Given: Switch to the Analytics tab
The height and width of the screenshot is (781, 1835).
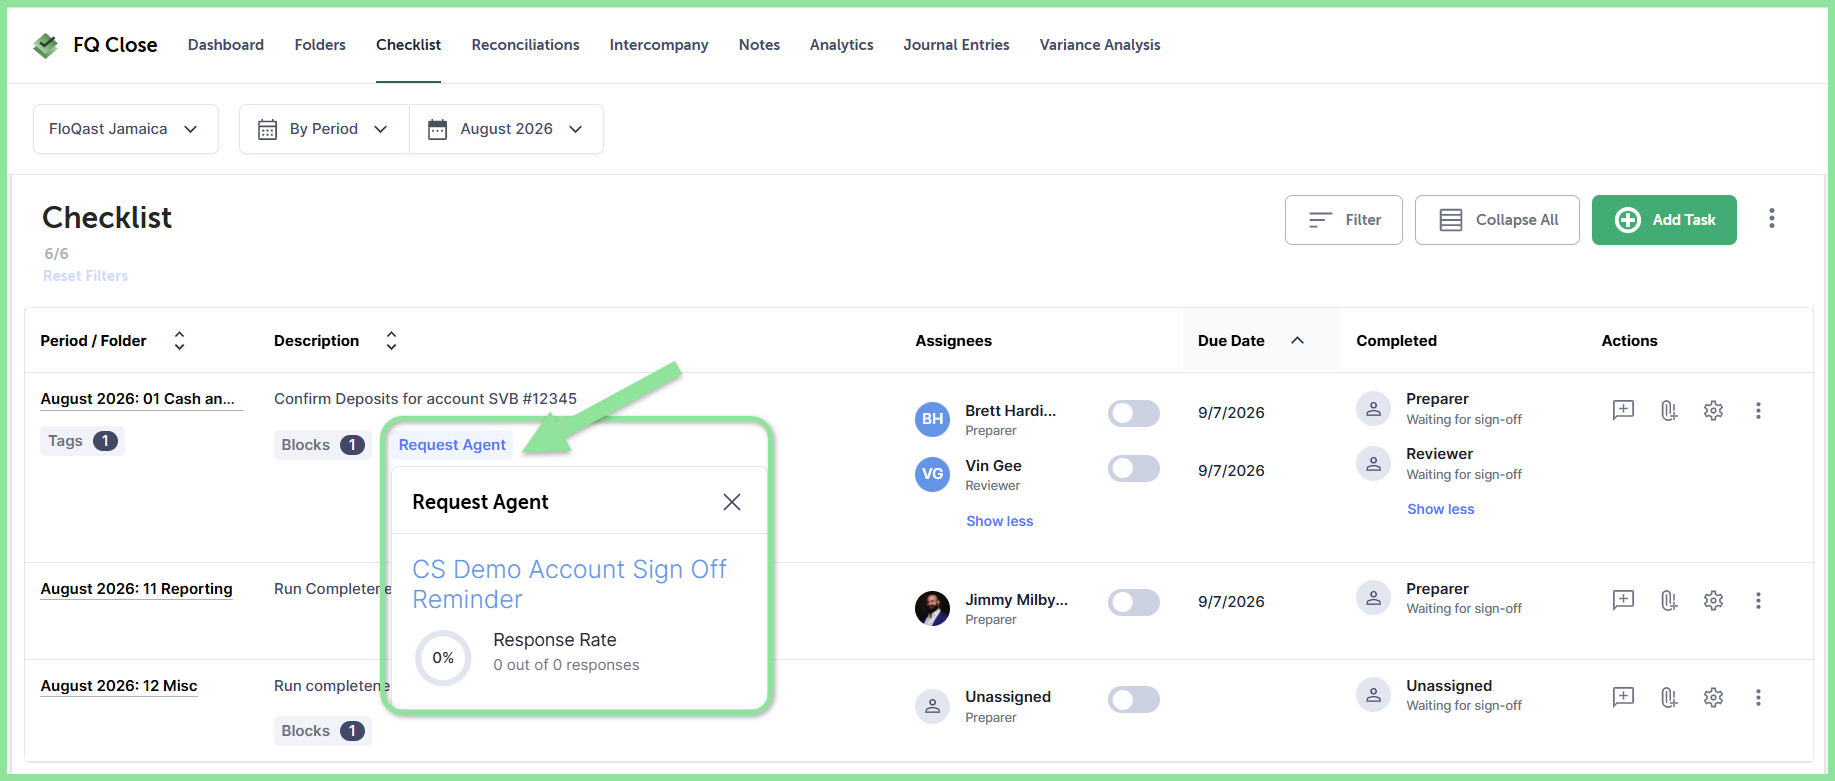Looking at the screenshot, I should coord(842,45).
